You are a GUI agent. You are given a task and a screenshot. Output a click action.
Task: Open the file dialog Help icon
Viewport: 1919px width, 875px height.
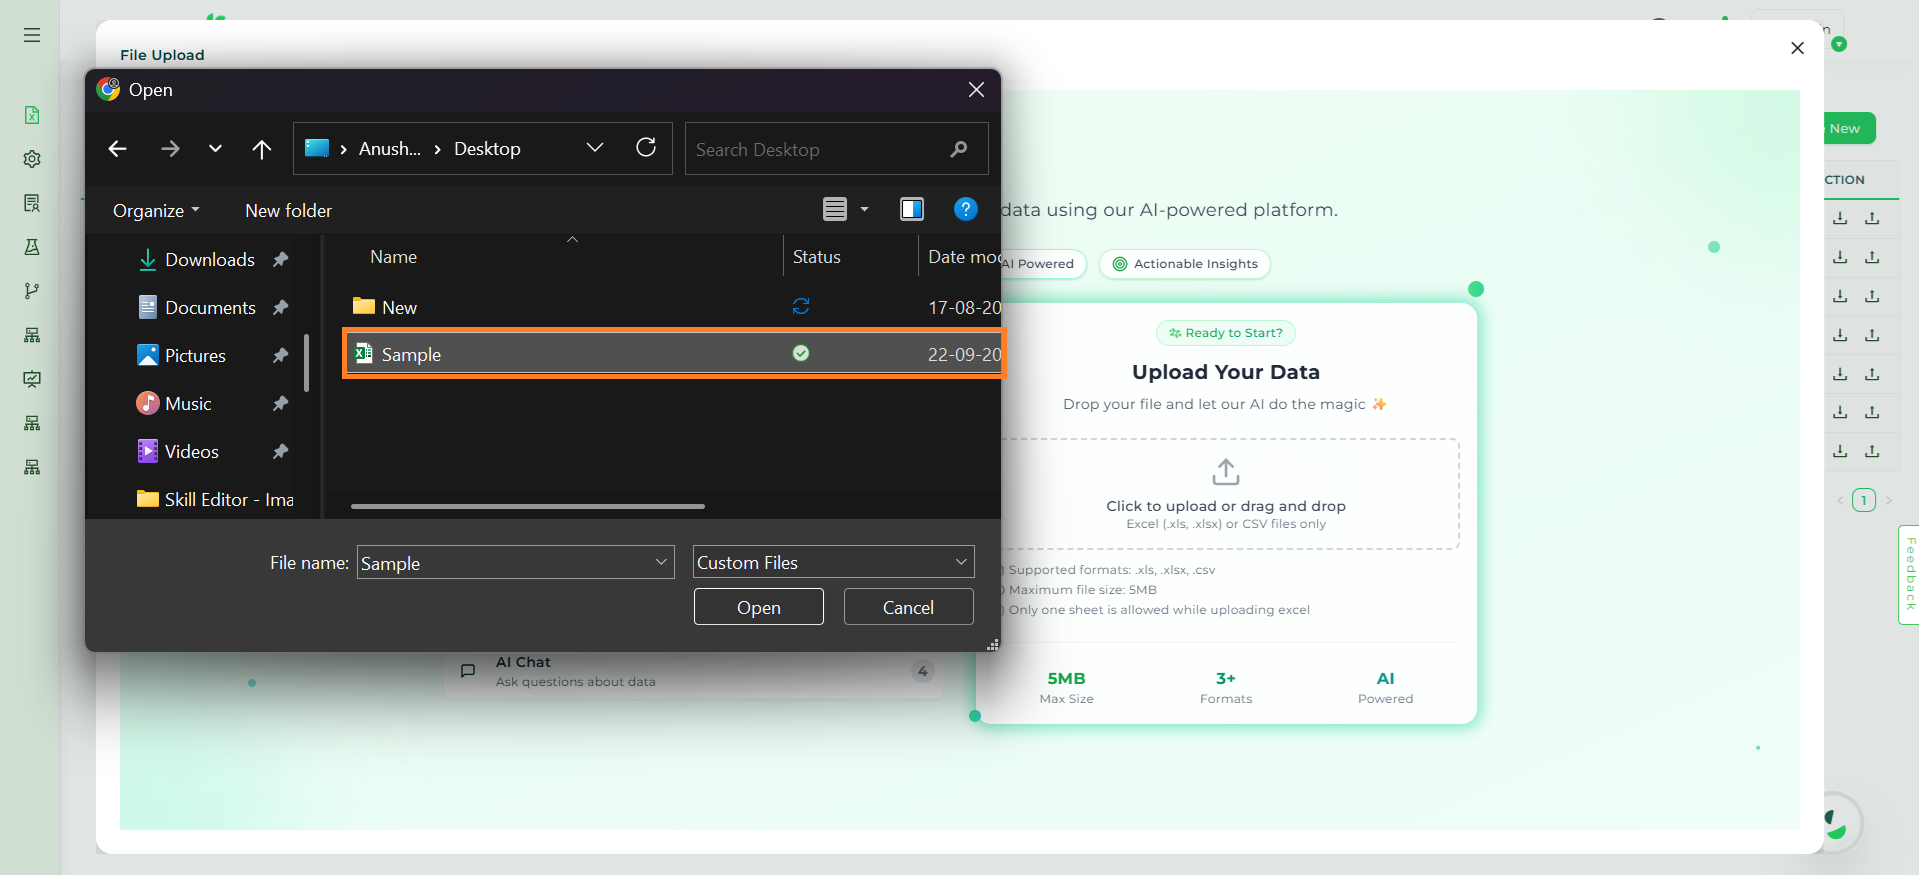tap(965, 209)
